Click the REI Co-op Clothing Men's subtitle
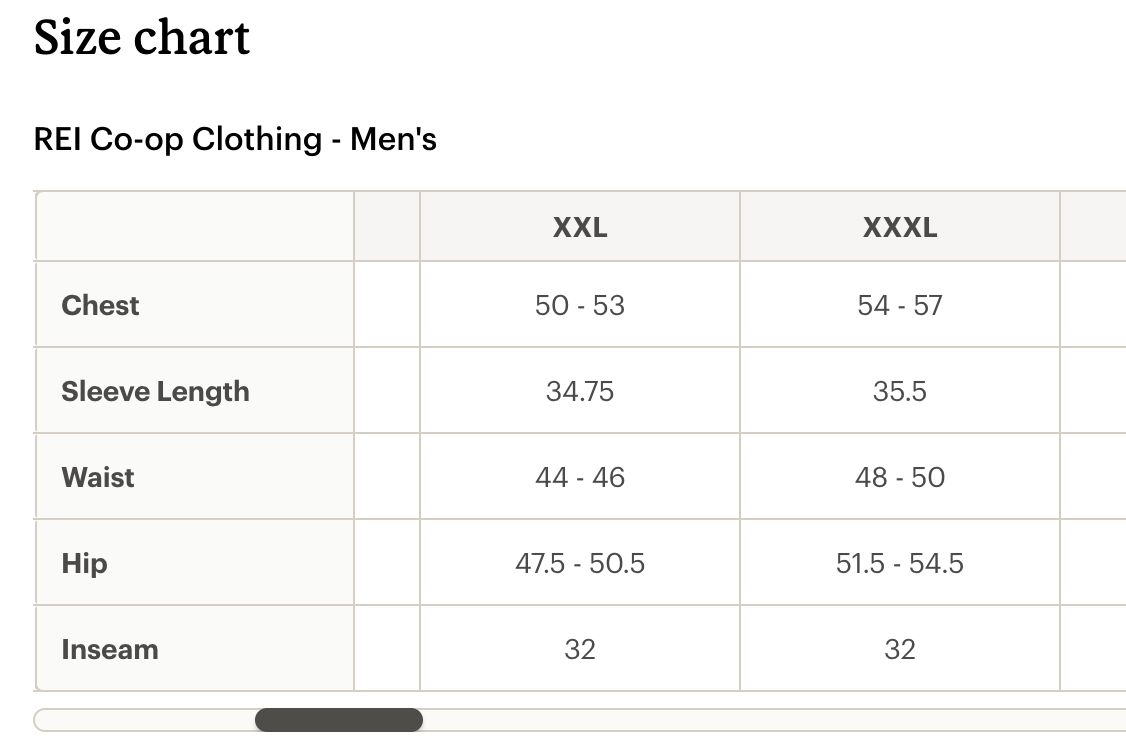 coord(235,140)
